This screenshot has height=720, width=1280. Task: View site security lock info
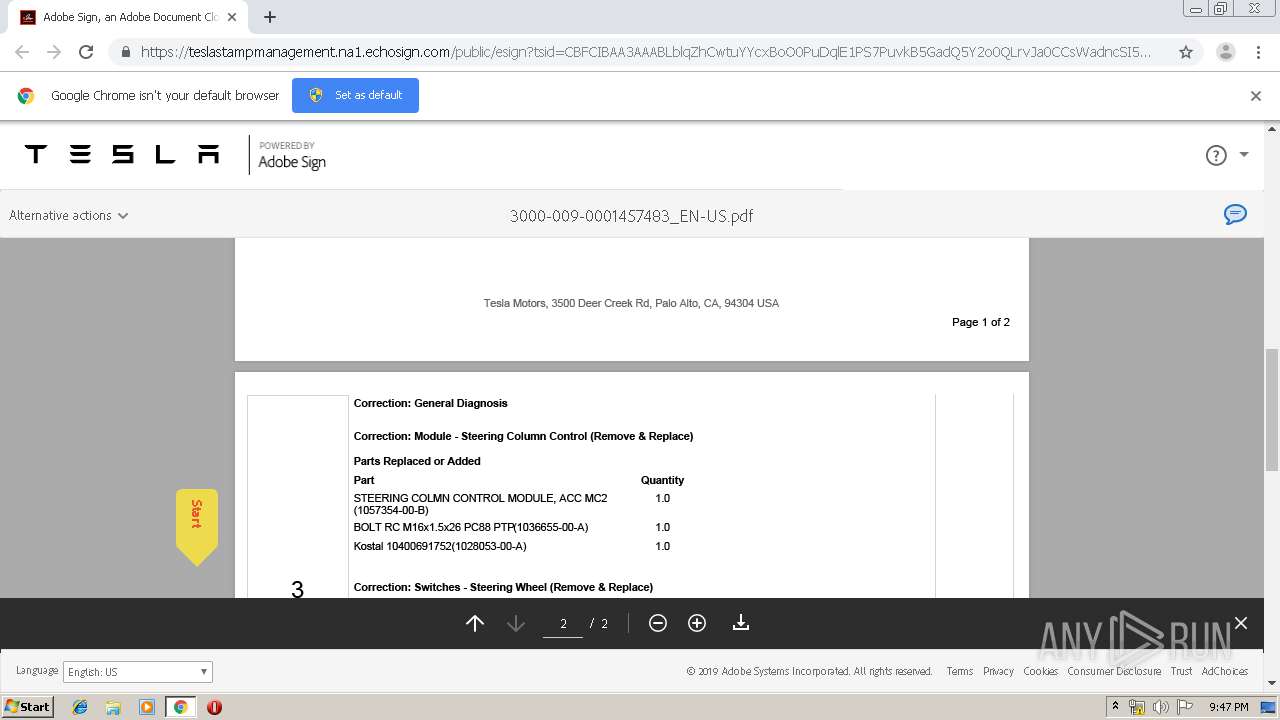[125, 52]
